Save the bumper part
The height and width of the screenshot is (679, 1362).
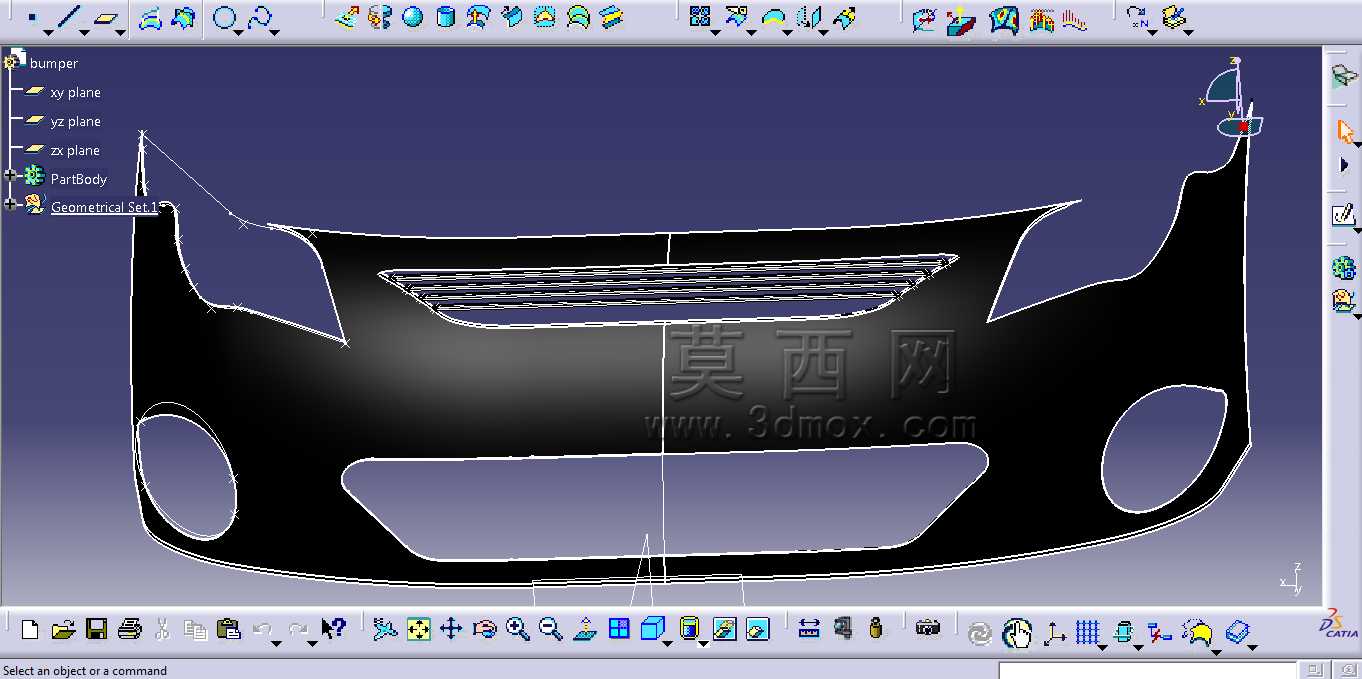pyautogui.click(x=96, y=629)
